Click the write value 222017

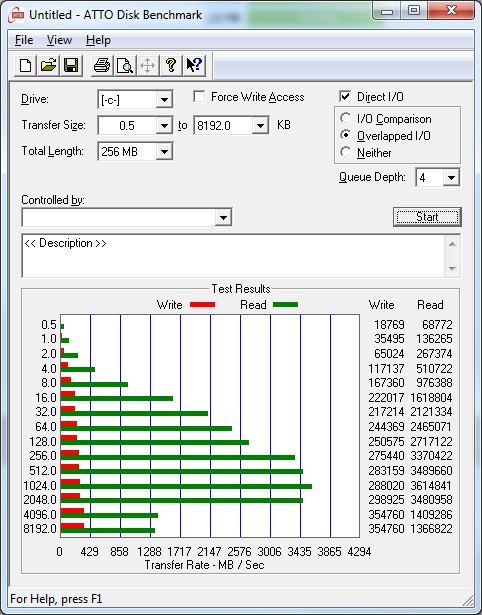(x=386, y=398)
